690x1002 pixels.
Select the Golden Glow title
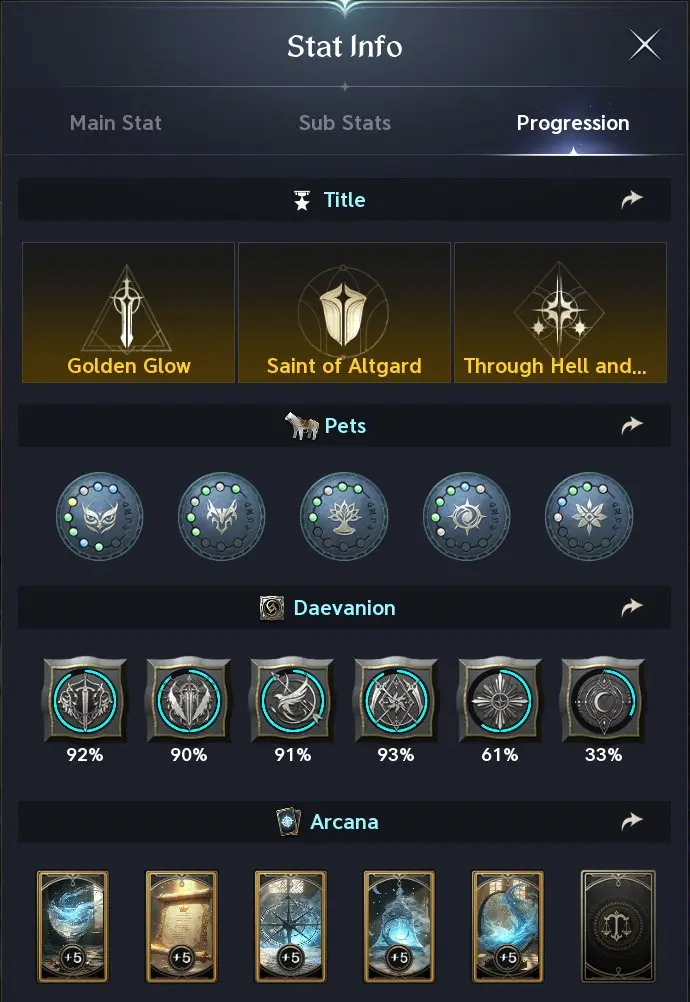[129, 312]
